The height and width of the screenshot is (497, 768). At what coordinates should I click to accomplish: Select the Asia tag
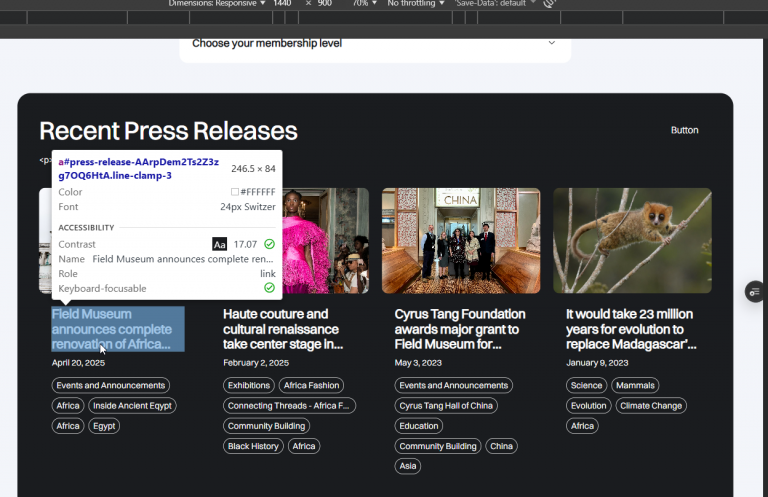click(408, 466)
